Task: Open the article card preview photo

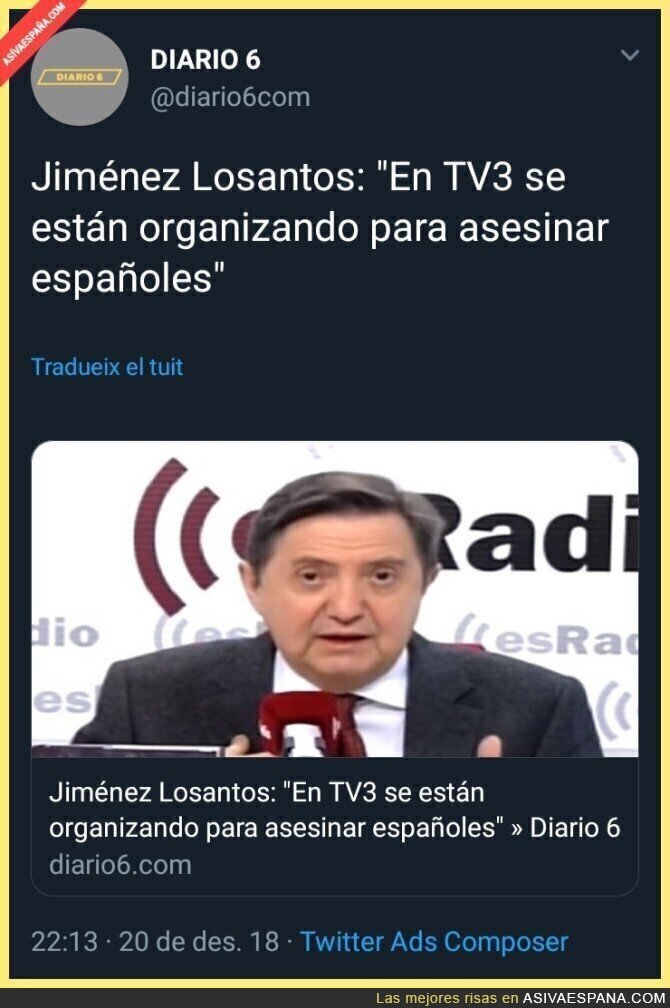Action: tap(335, 598)
